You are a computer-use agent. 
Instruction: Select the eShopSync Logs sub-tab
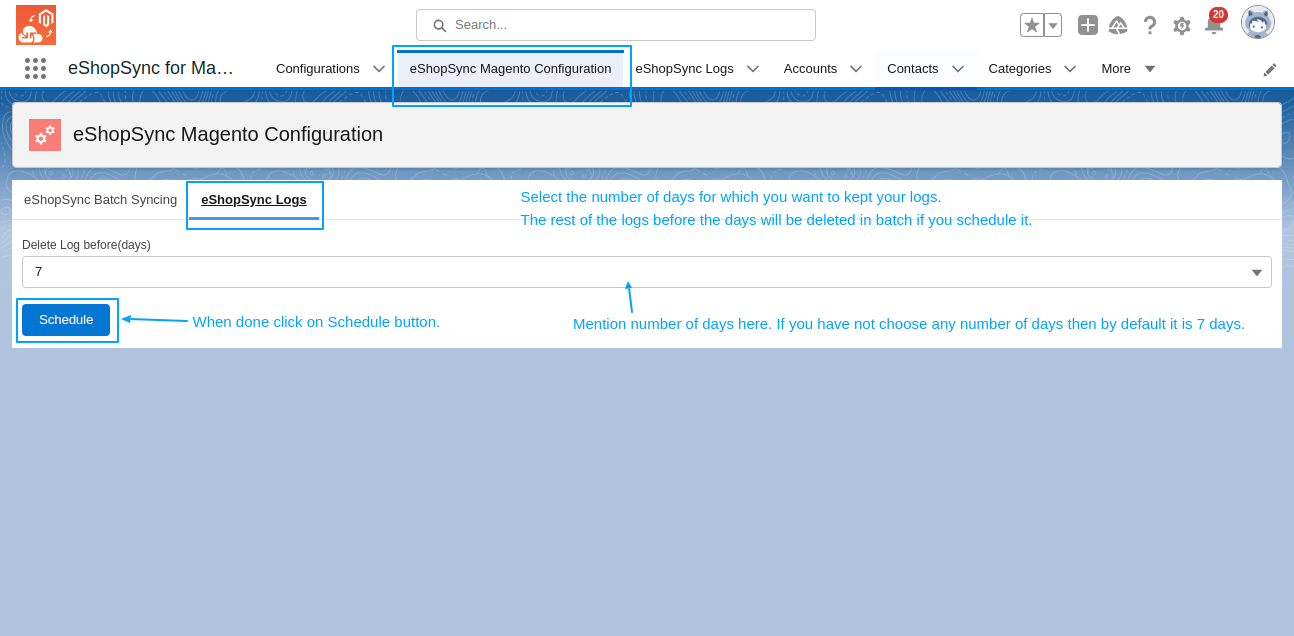point(254,199)
